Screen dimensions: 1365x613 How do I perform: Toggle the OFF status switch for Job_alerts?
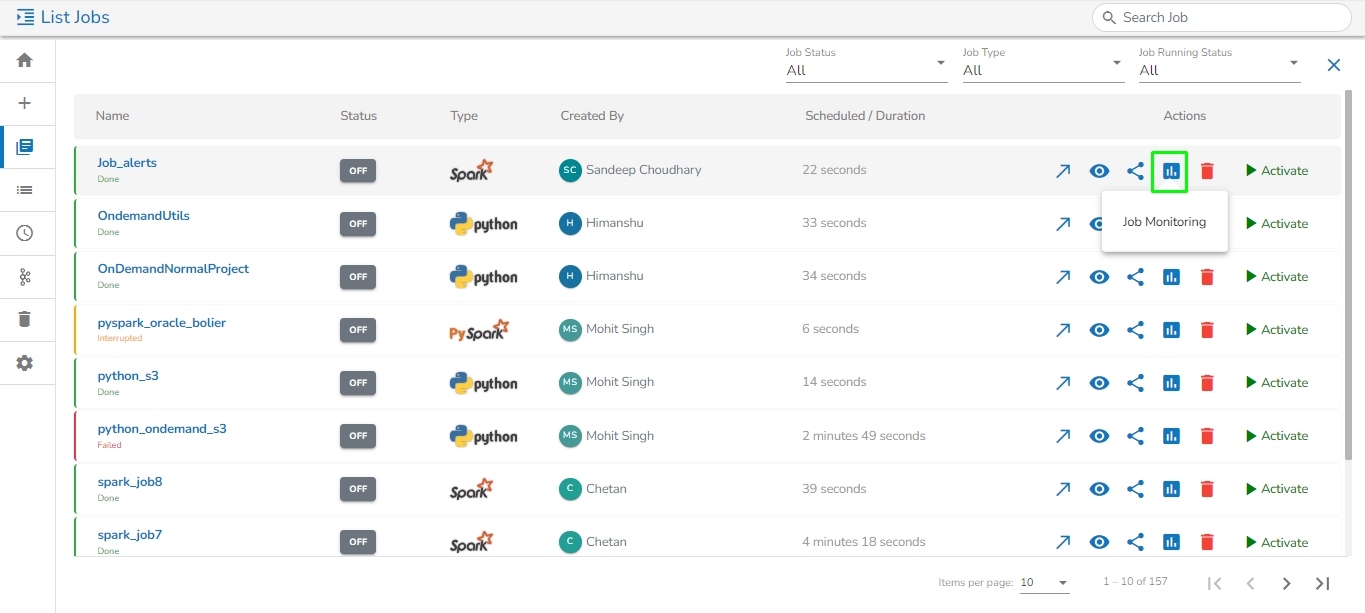pyautogui.click(x=358, y=171)
